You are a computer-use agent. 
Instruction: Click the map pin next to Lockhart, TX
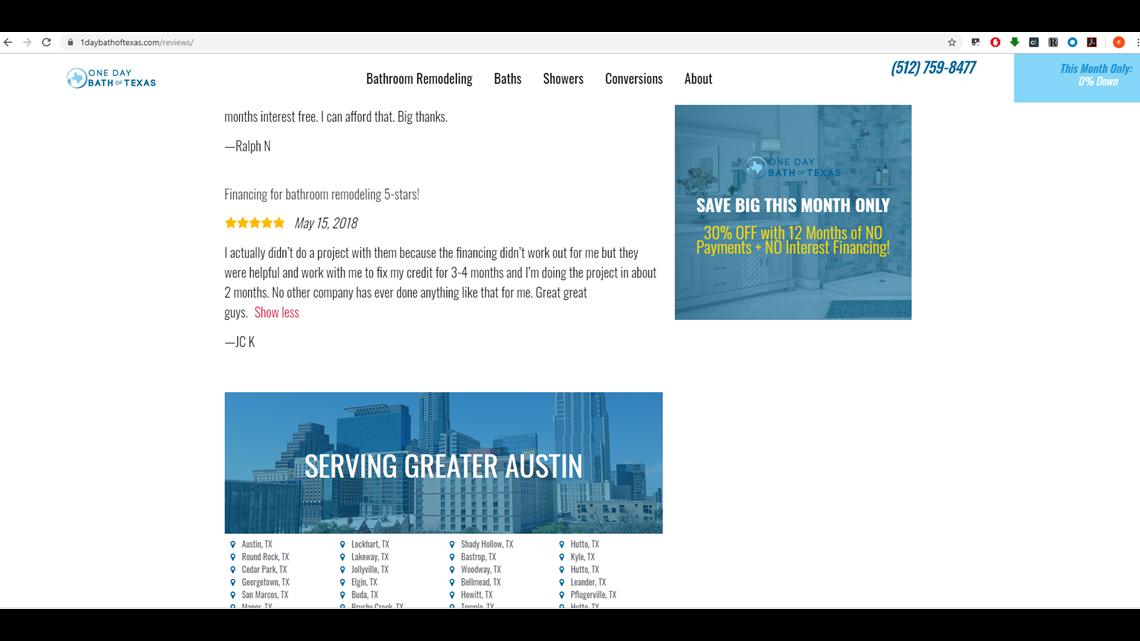point(342,544)
